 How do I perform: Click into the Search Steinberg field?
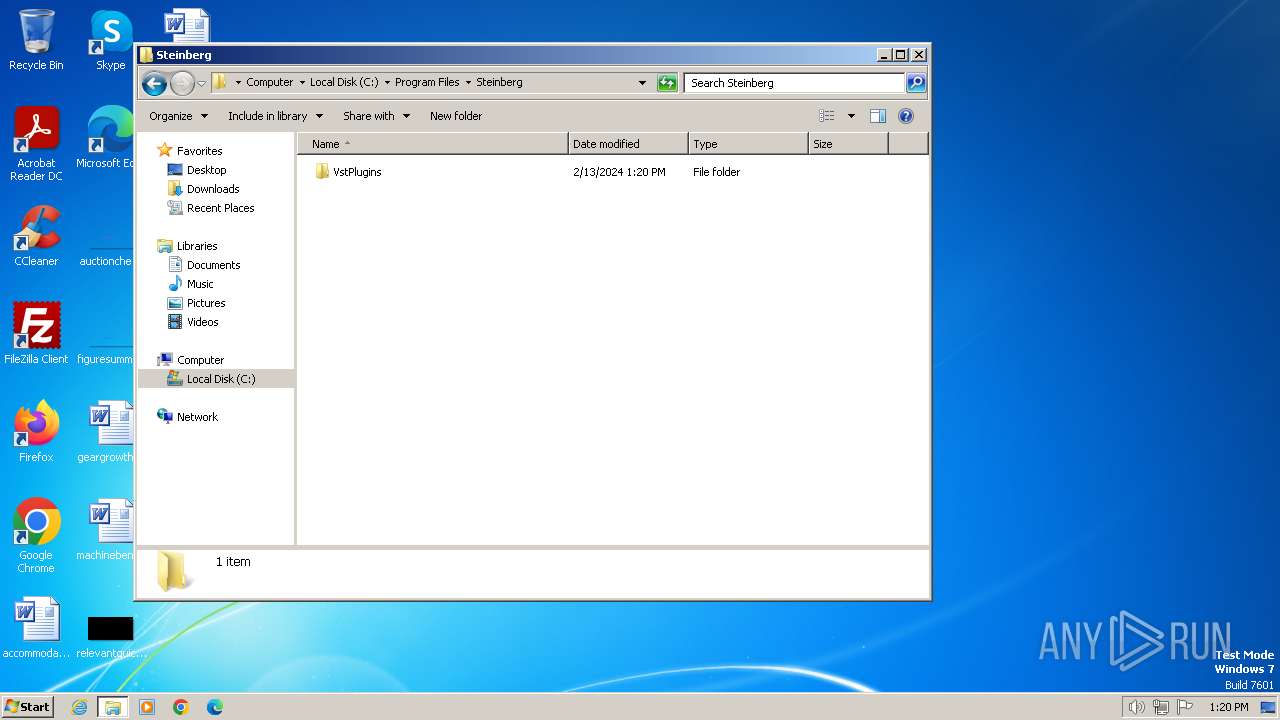pos(795,83)
